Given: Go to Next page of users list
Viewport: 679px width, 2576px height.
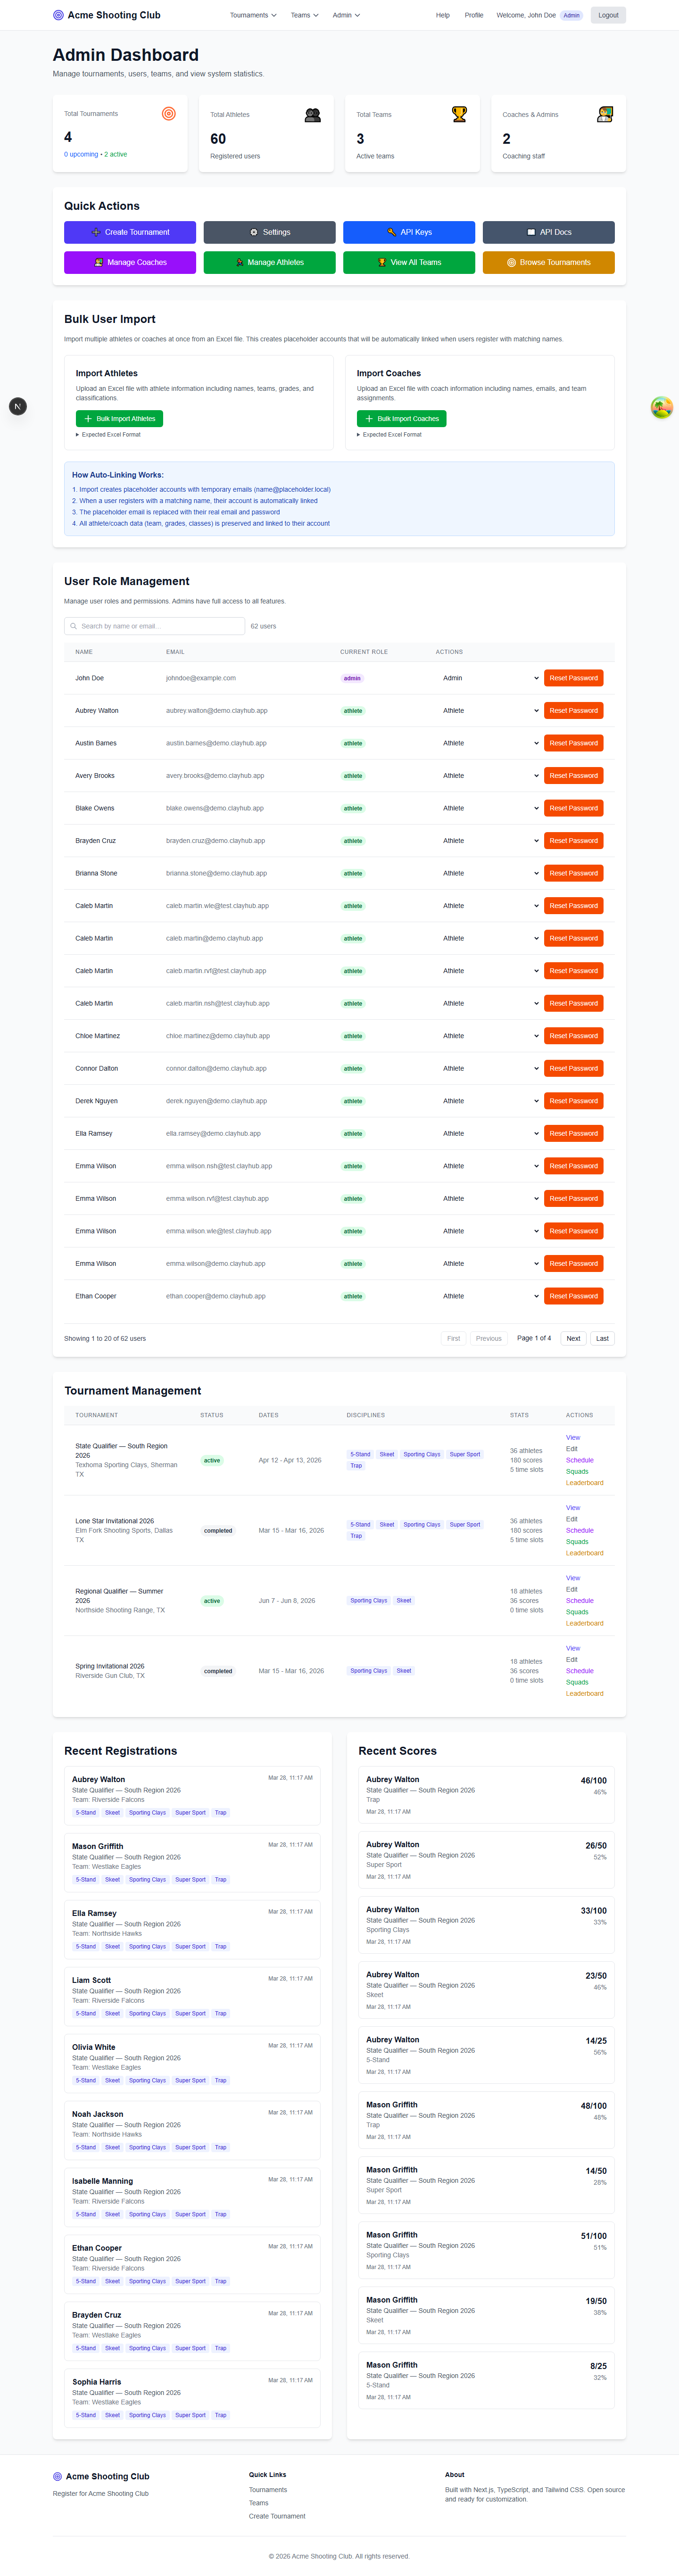Looking at the screenshot, I should point(573,1338).
